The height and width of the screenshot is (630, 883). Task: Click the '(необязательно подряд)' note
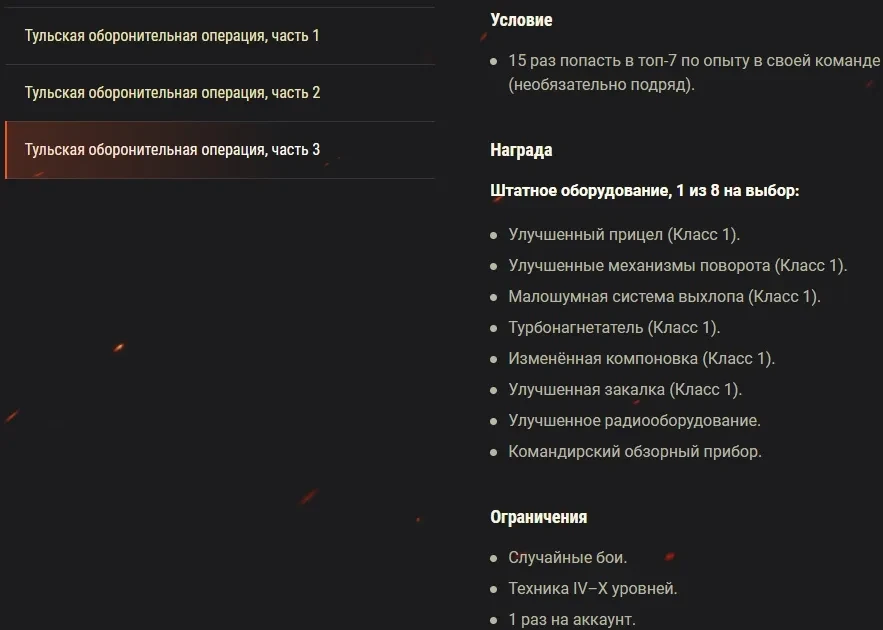(601, 85)
